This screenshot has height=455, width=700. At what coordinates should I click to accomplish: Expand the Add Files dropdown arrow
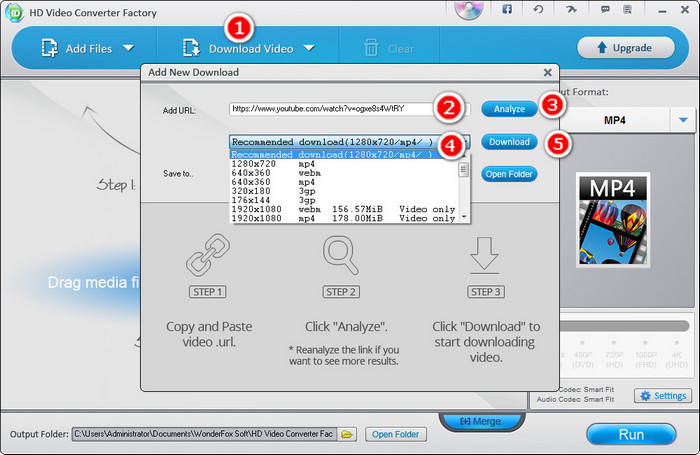click(129, 48)
